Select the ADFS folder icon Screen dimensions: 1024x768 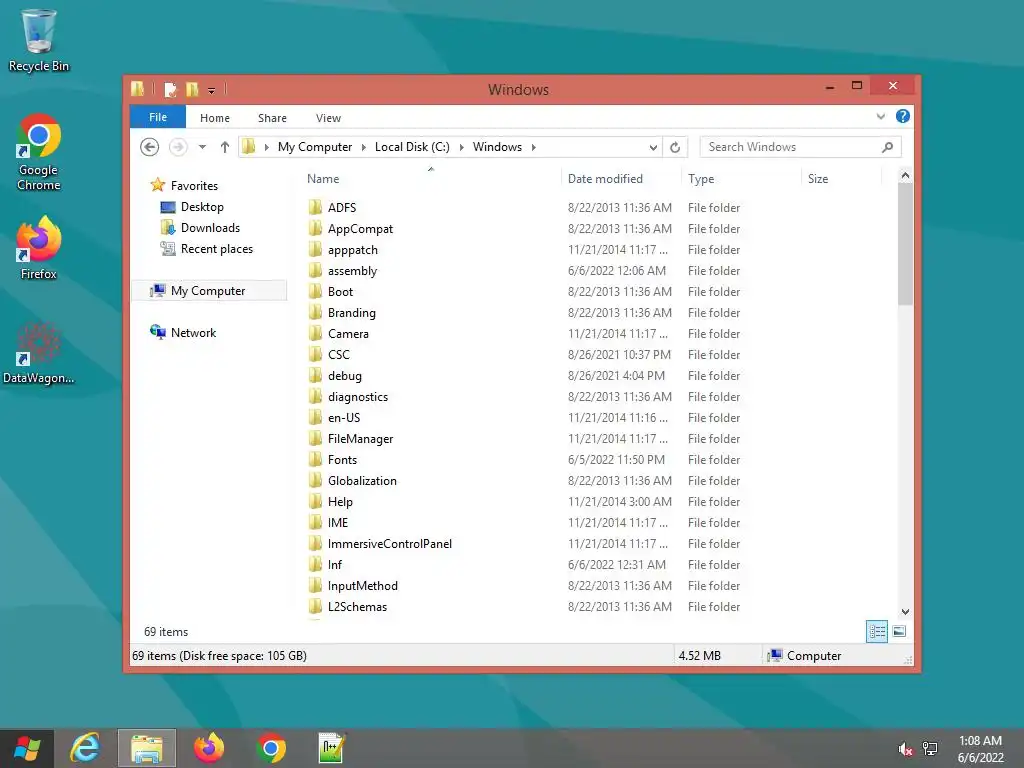click(x=315, y=207)
